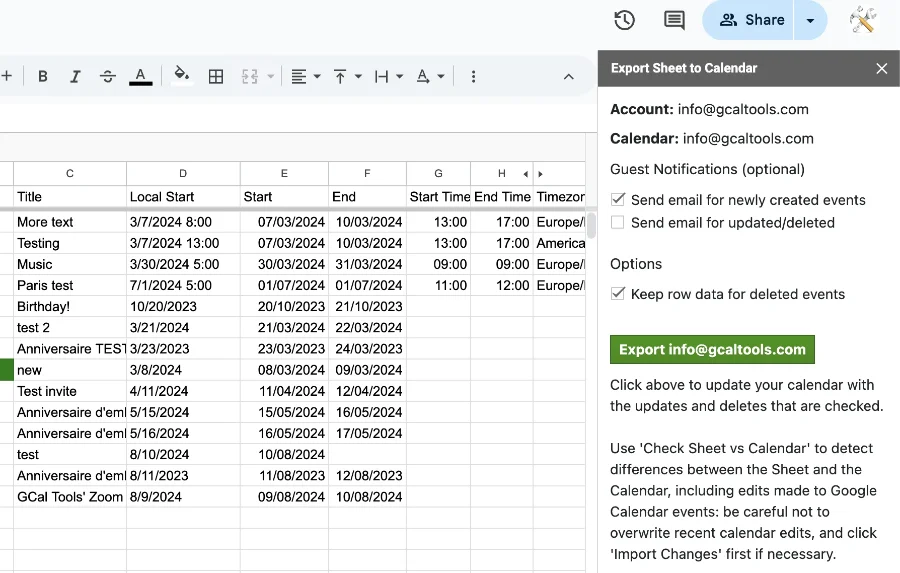Screen dimensions: 900x573
Task: Expand the Share options dropdown arrow
Action: click(x=810, y=20)
